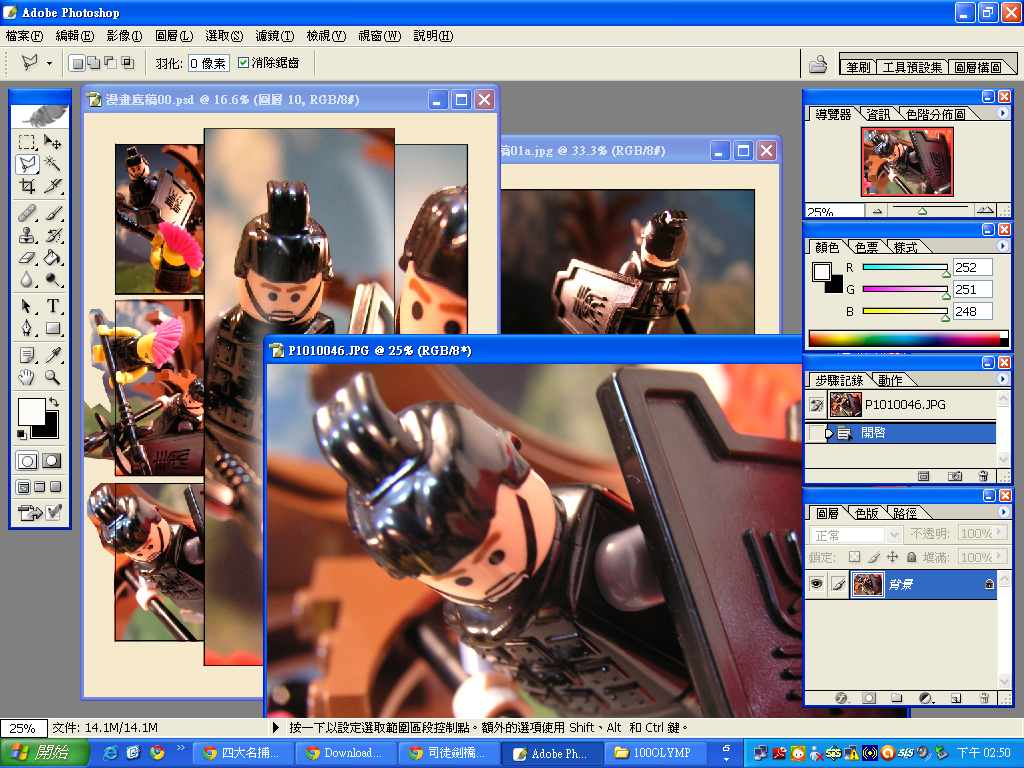Select the Notes tool
The image size is (1024, 768).
pyautogui.click(x=27, y=355)
